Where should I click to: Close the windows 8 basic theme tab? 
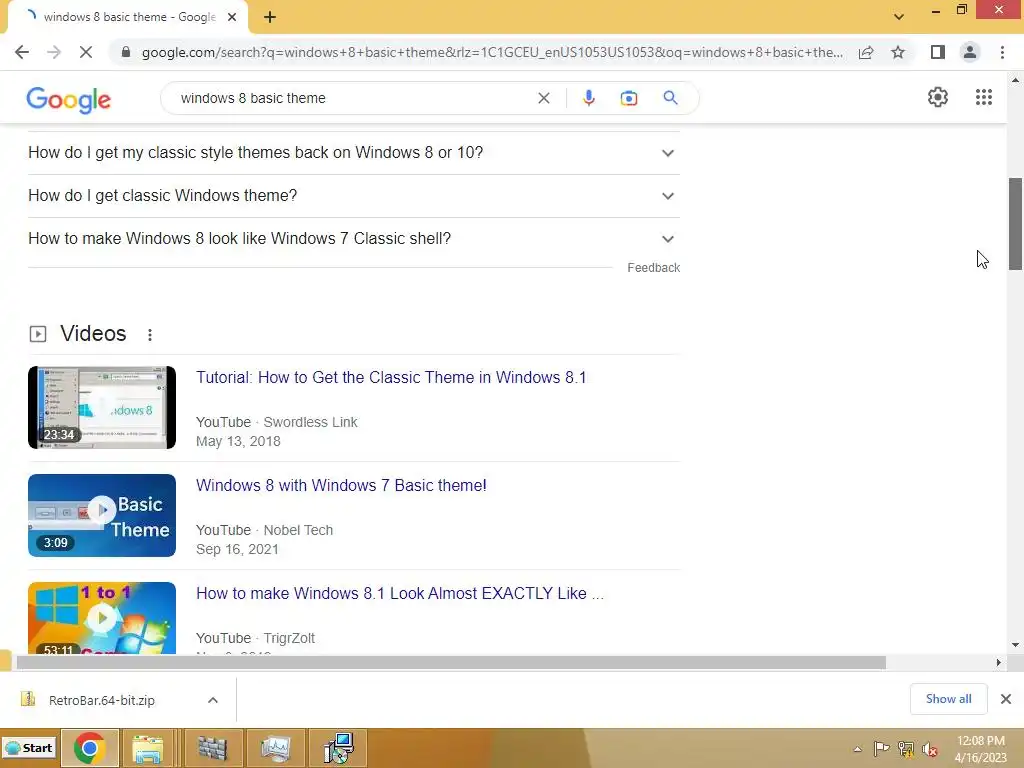tap(232, 17)
